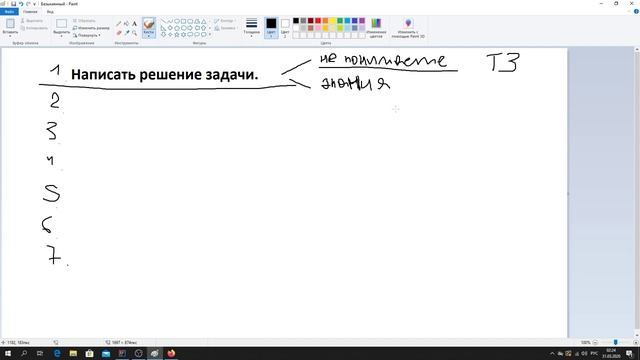The width and height of the screenshot is (640, 360).
Task: Open the Edit colors dialog
Action: pos(376,28)
